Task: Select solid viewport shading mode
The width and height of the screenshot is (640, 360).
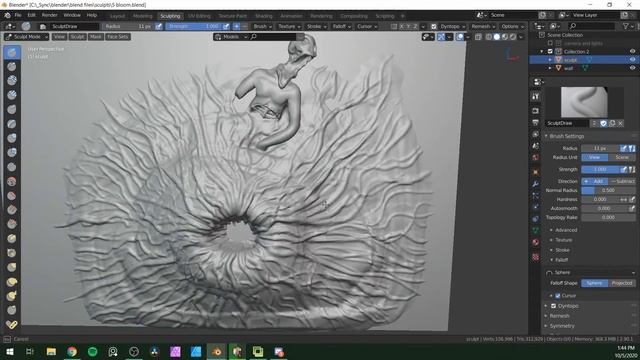Action: pos(497,37)
